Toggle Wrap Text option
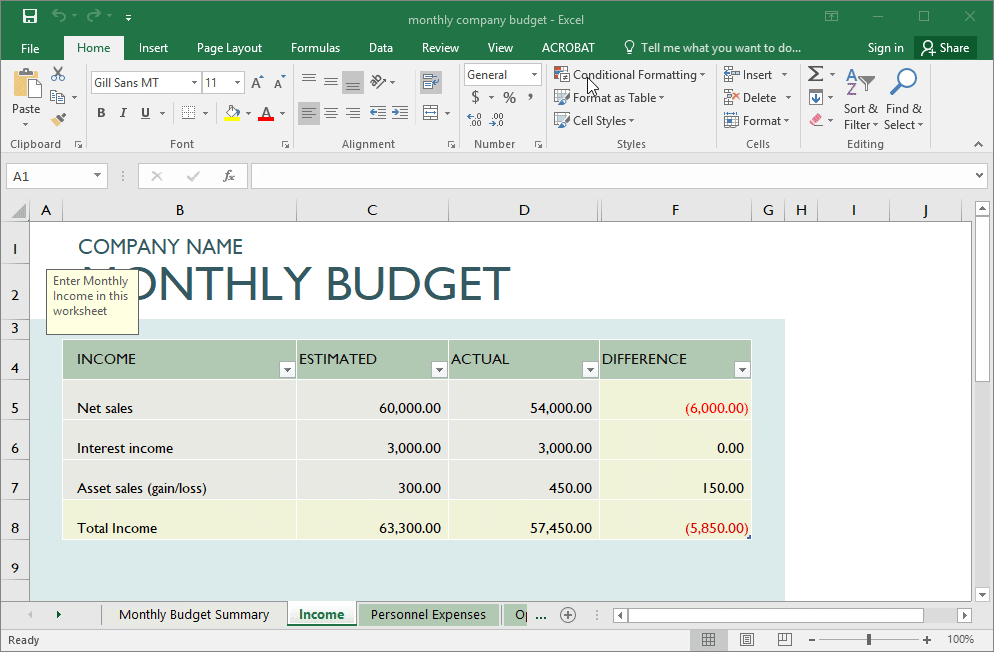The width and height of the screenshot is (994, 652). [431, 82]
